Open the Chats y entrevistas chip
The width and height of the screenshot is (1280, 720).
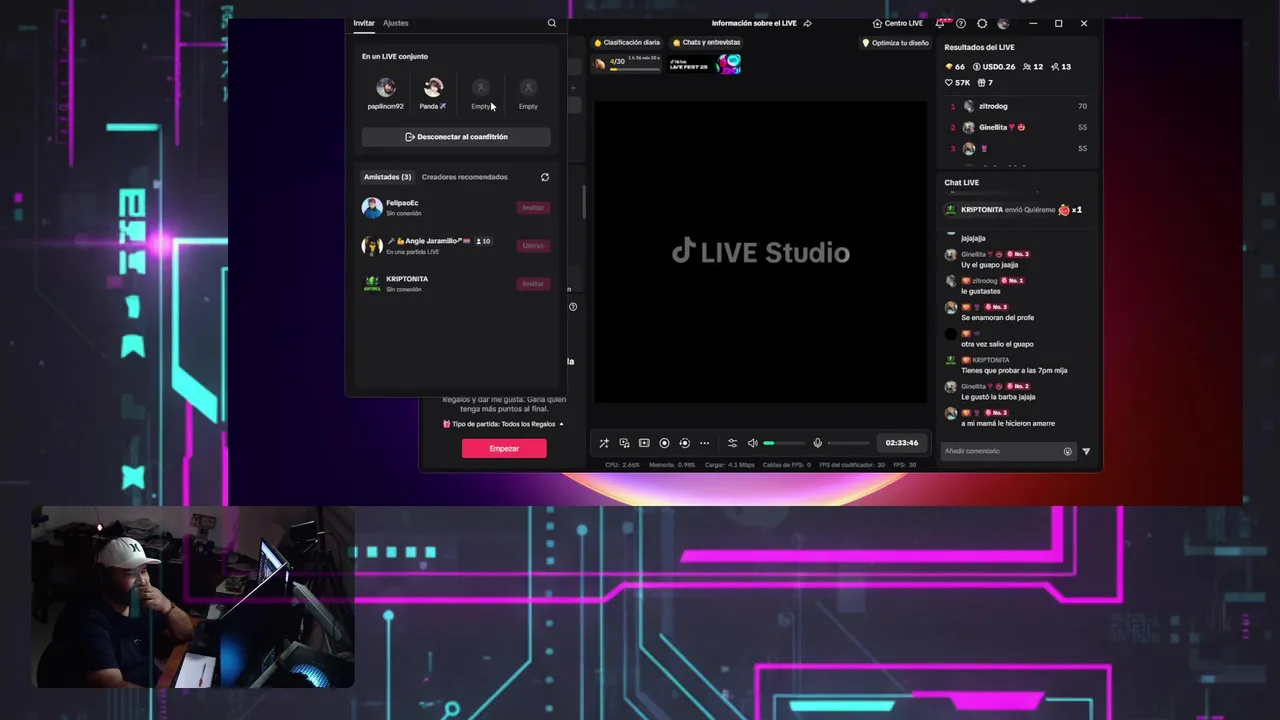tap(706, 43)
